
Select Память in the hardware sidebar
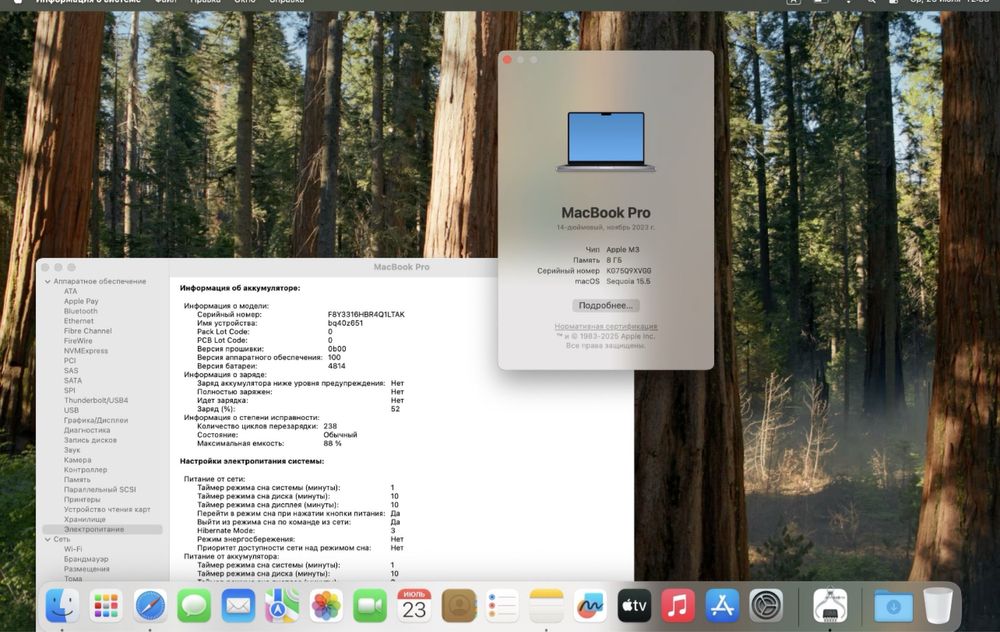click(77, 480)
